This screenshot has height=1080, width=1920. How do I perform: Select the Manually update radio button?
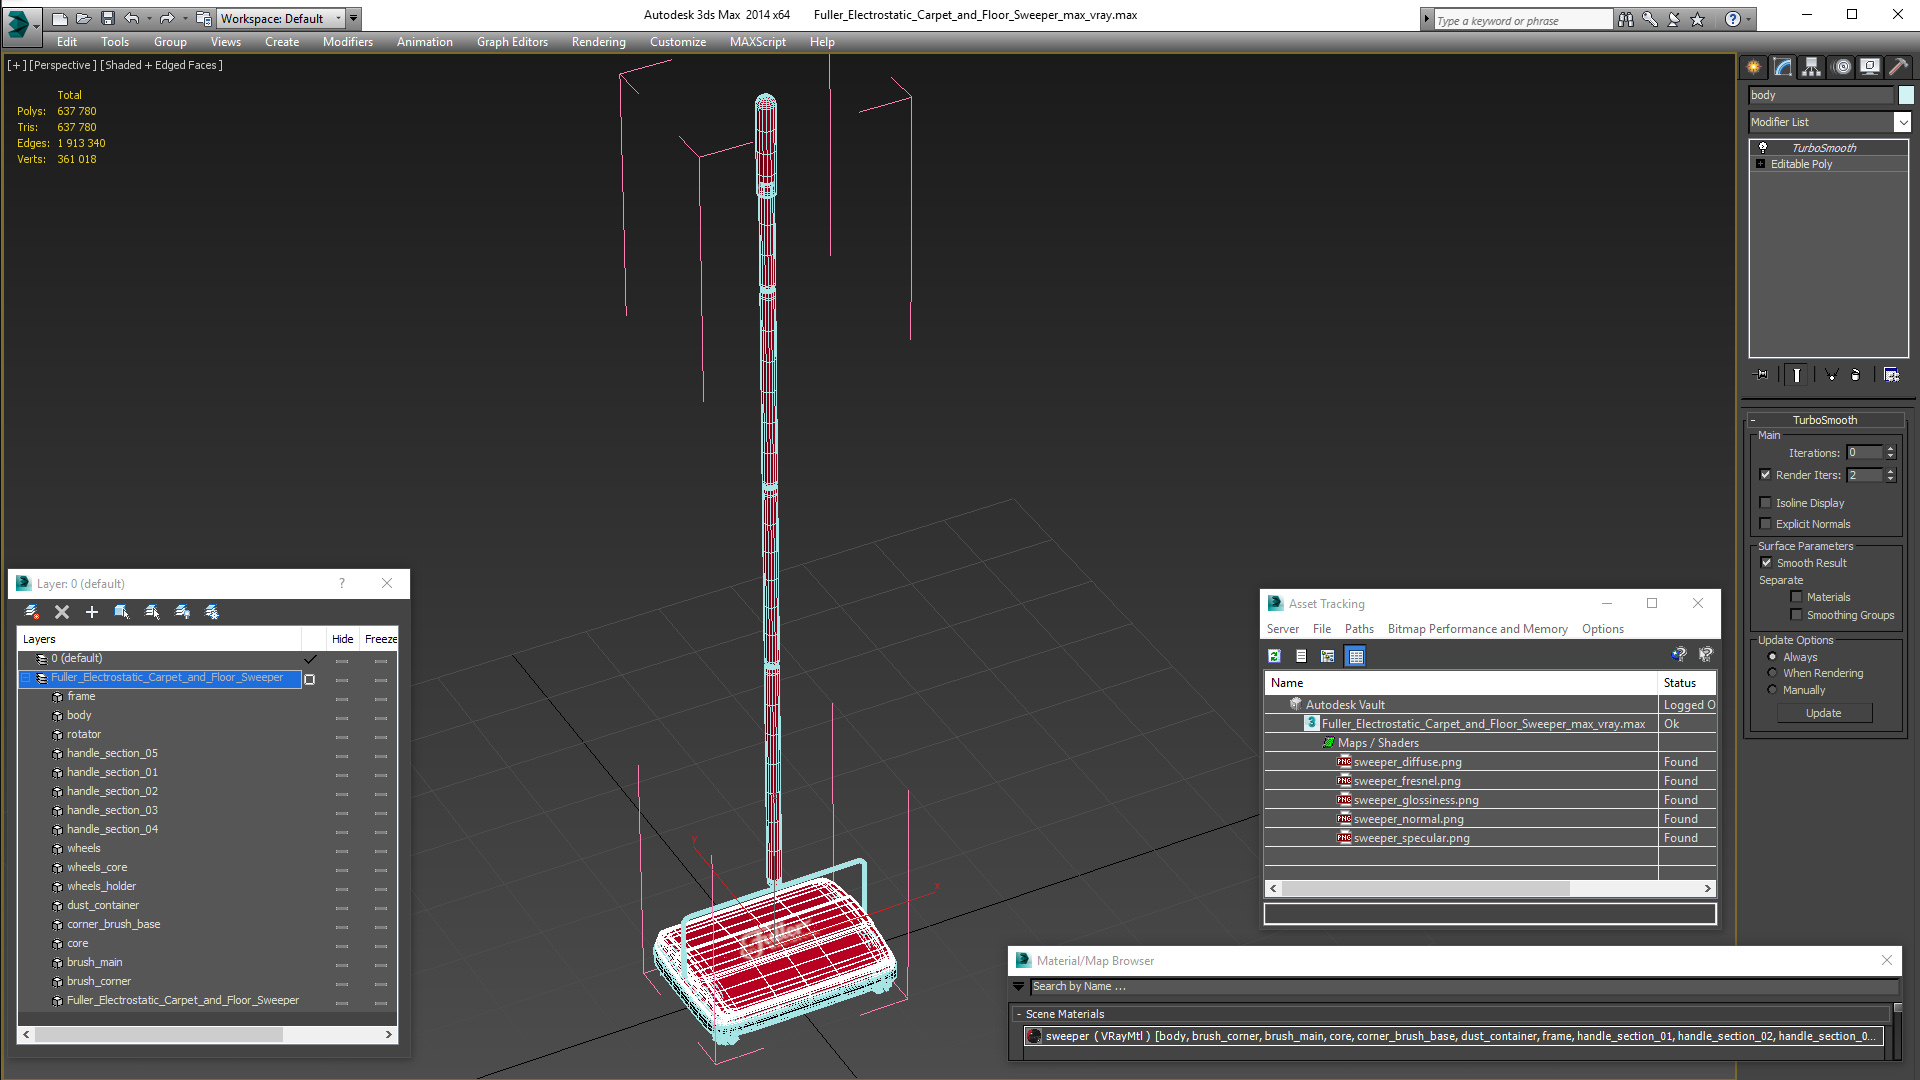(x=1773, y=690)
